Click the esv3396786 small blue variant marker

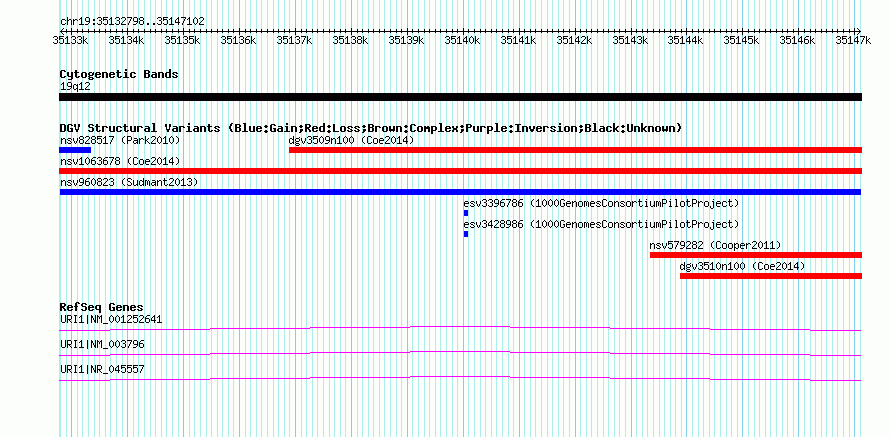point(466,213)
